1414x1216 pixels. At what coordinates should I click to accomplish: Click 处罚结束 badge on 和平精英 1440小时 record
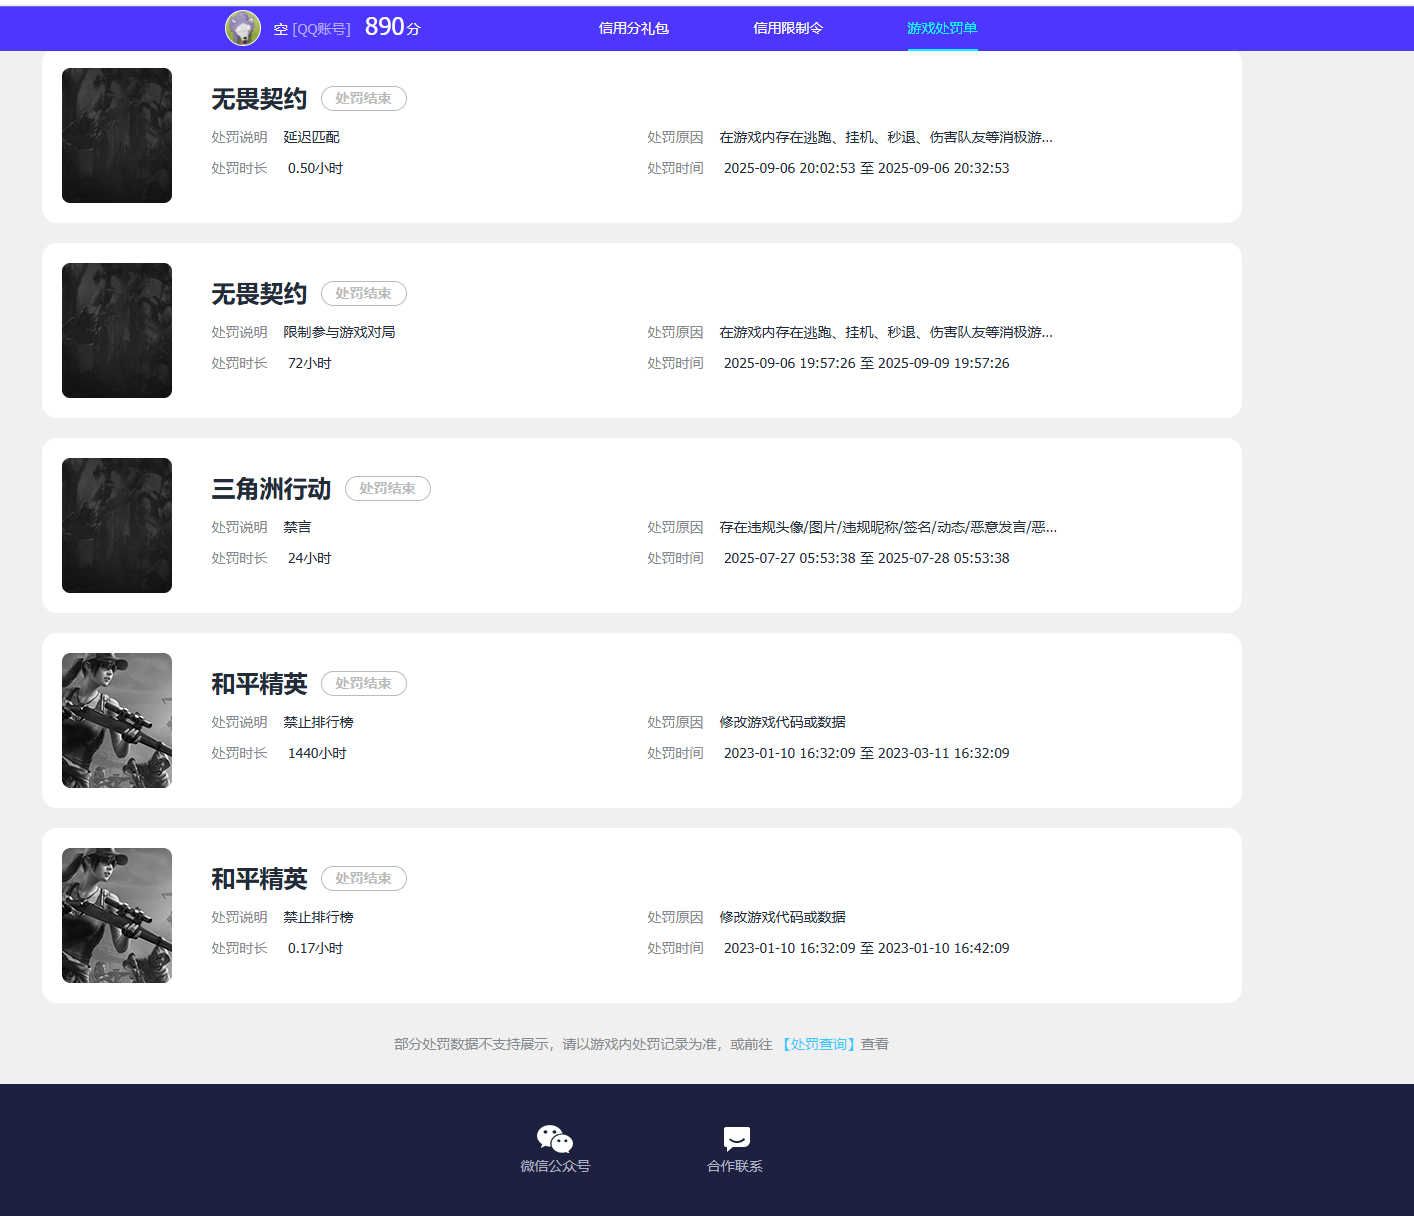[364, 683]
